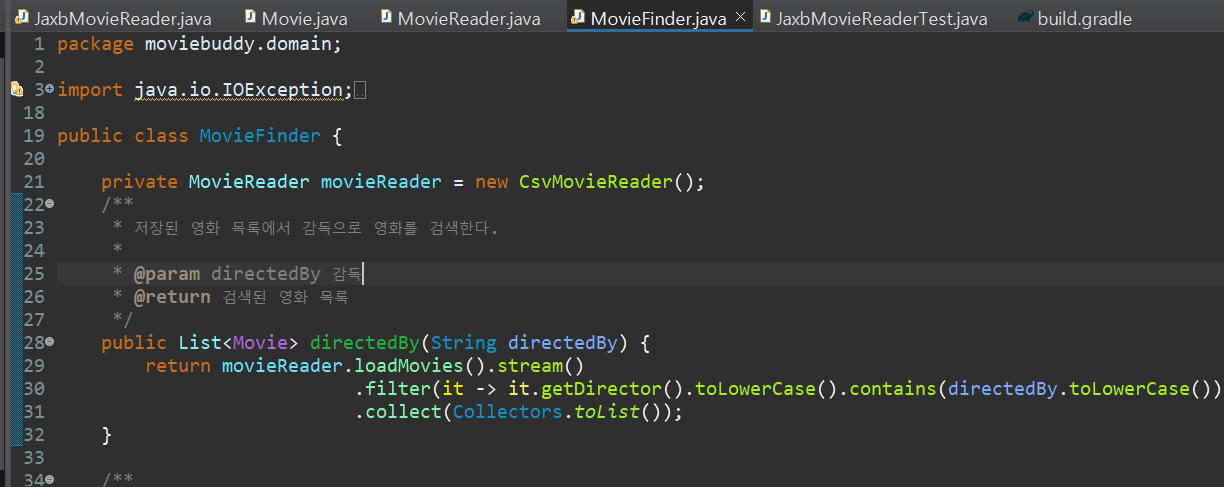Click the Java file icon beside JaxbMovieReaderTest.java

[x=764, y=18]
